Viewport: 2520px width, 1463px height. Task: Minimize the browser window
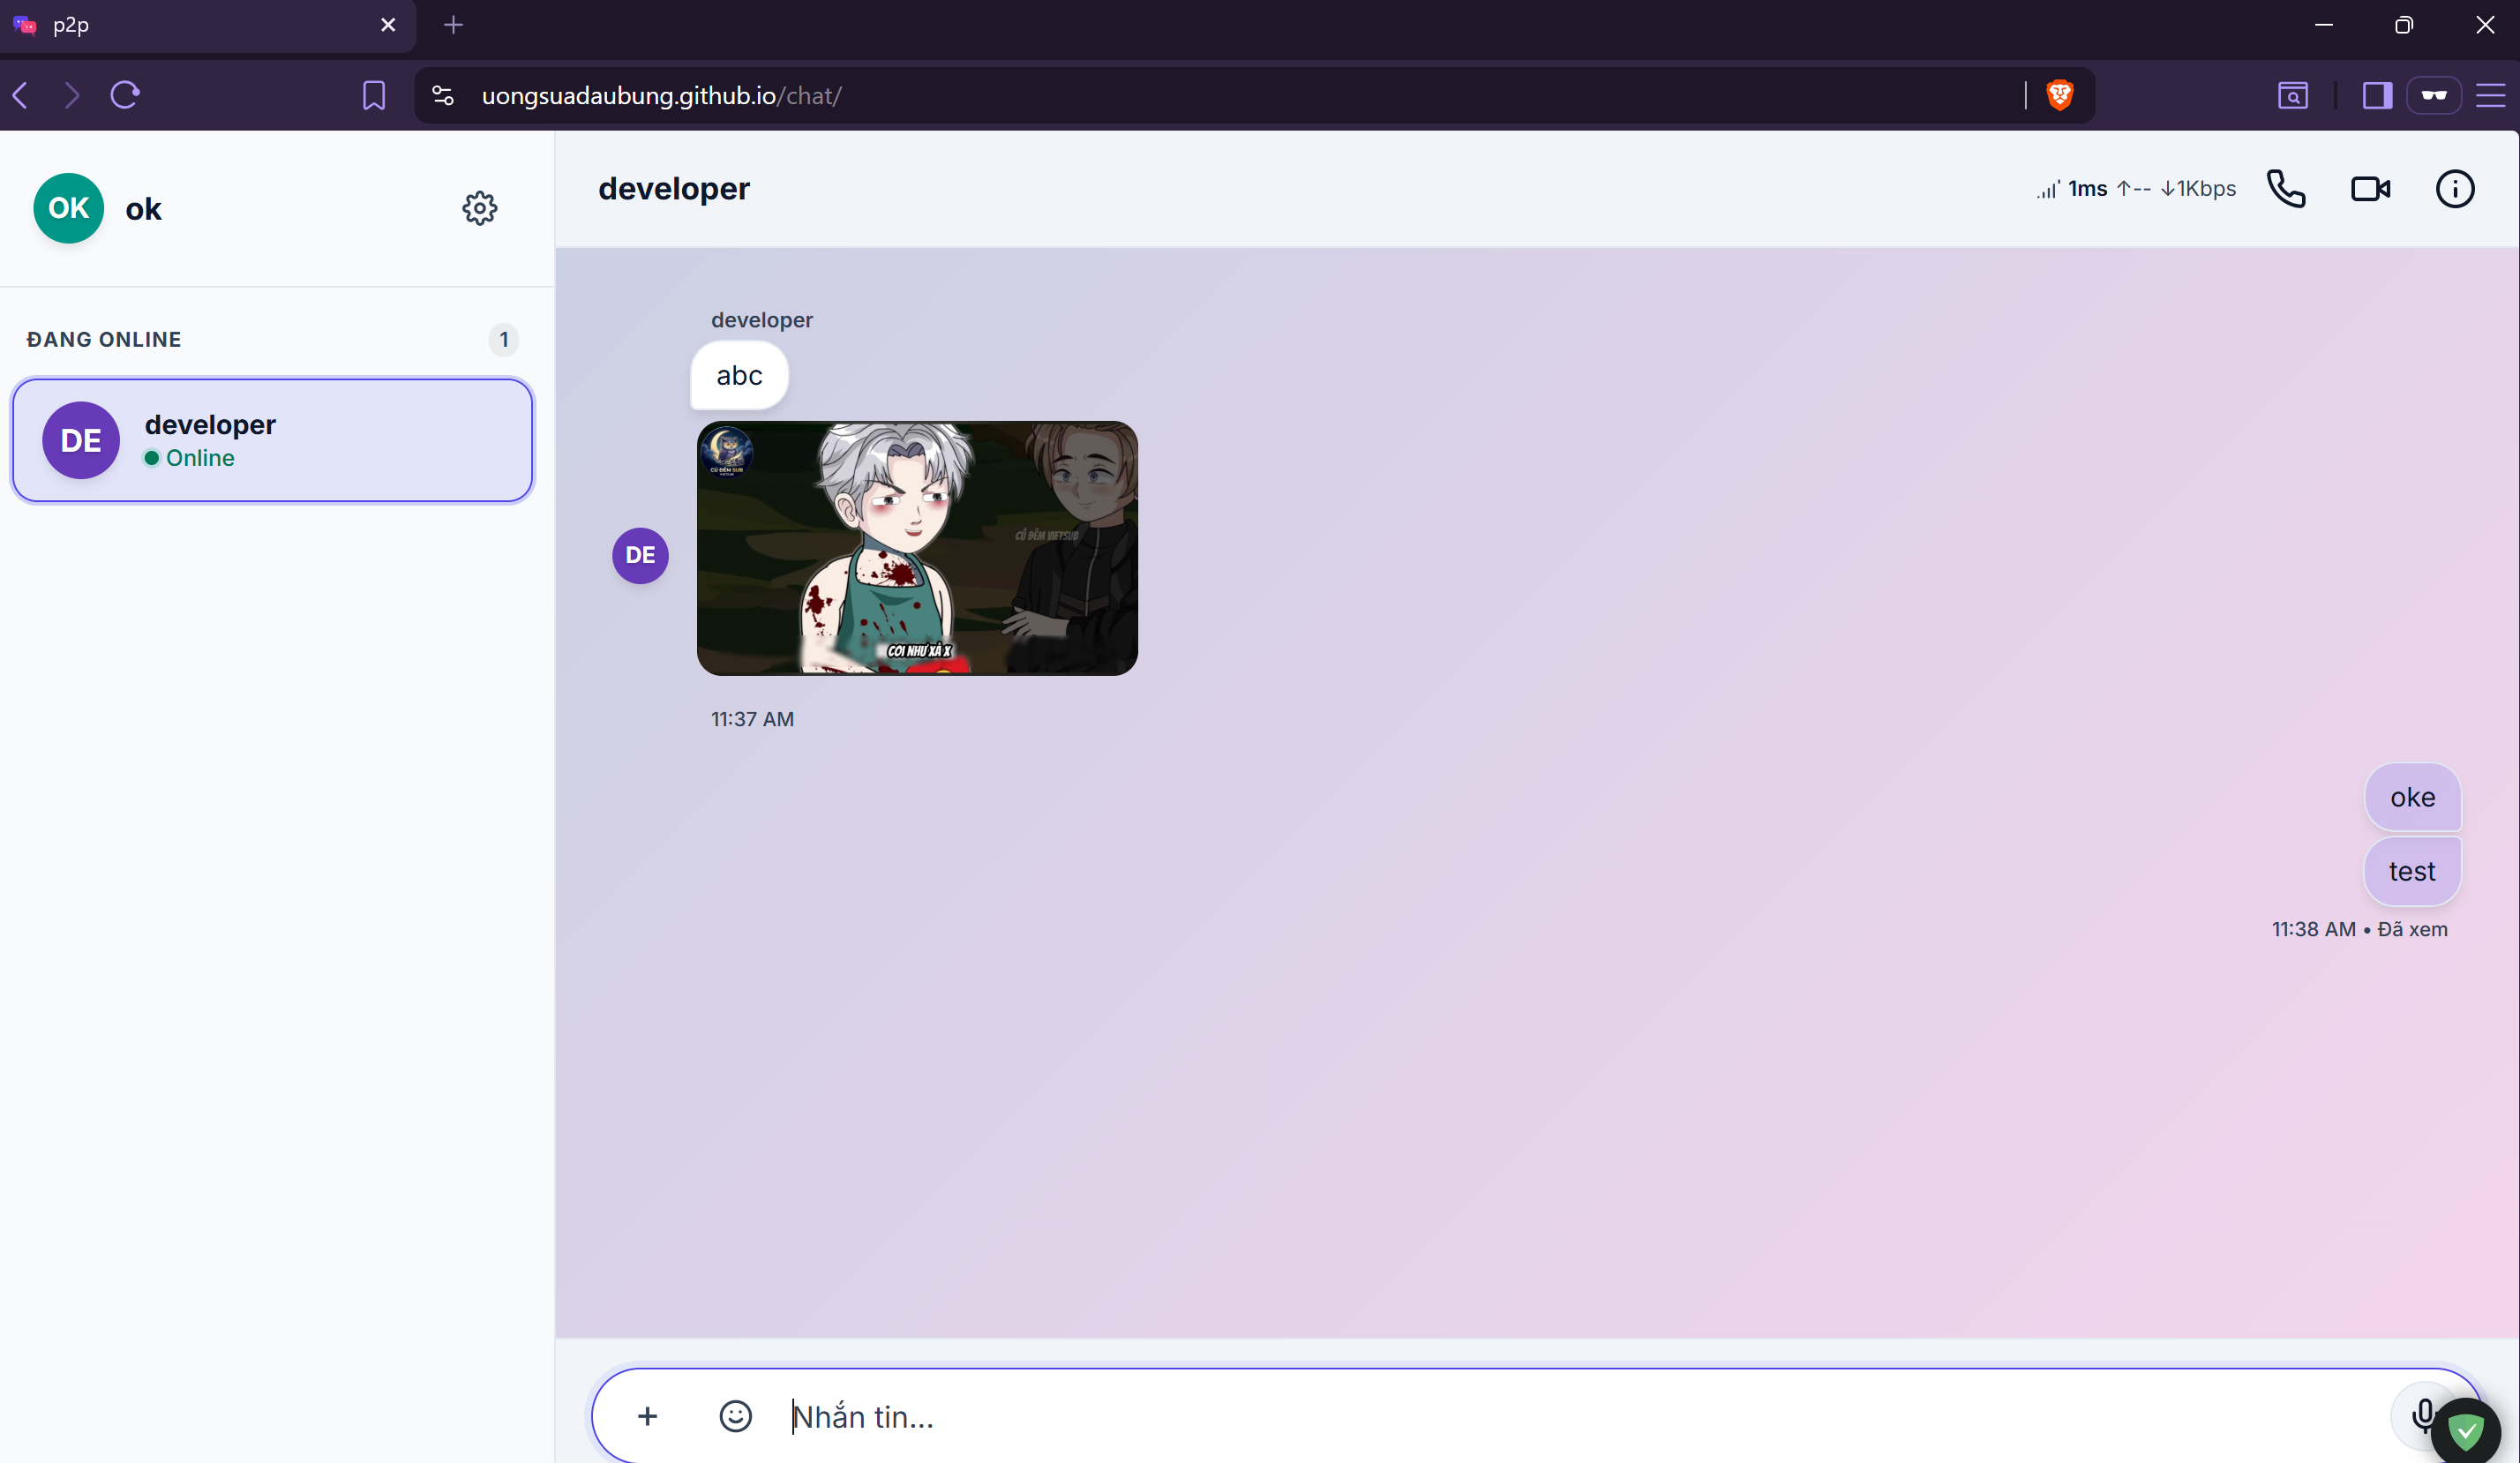[2324, 25]
